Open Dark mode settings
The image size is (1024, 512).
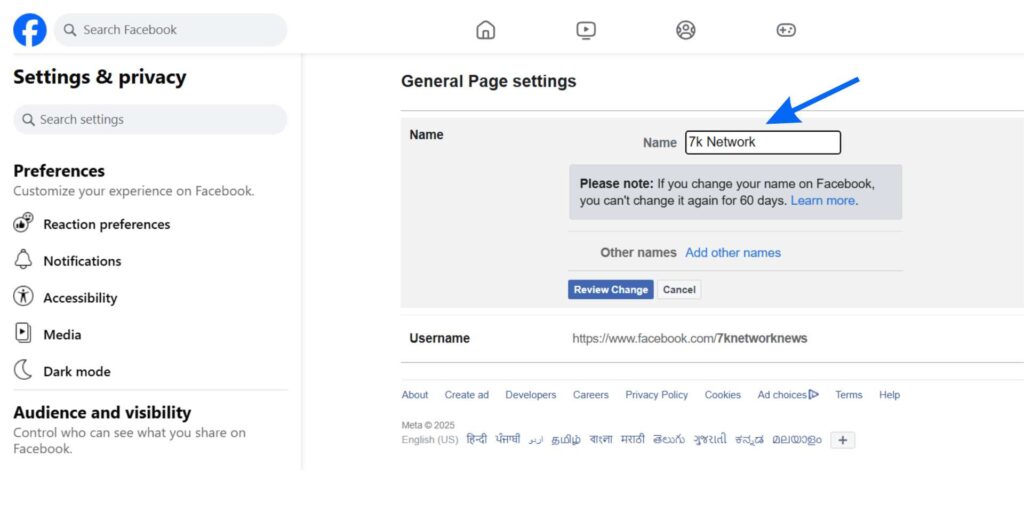click(x=76, y=372)
